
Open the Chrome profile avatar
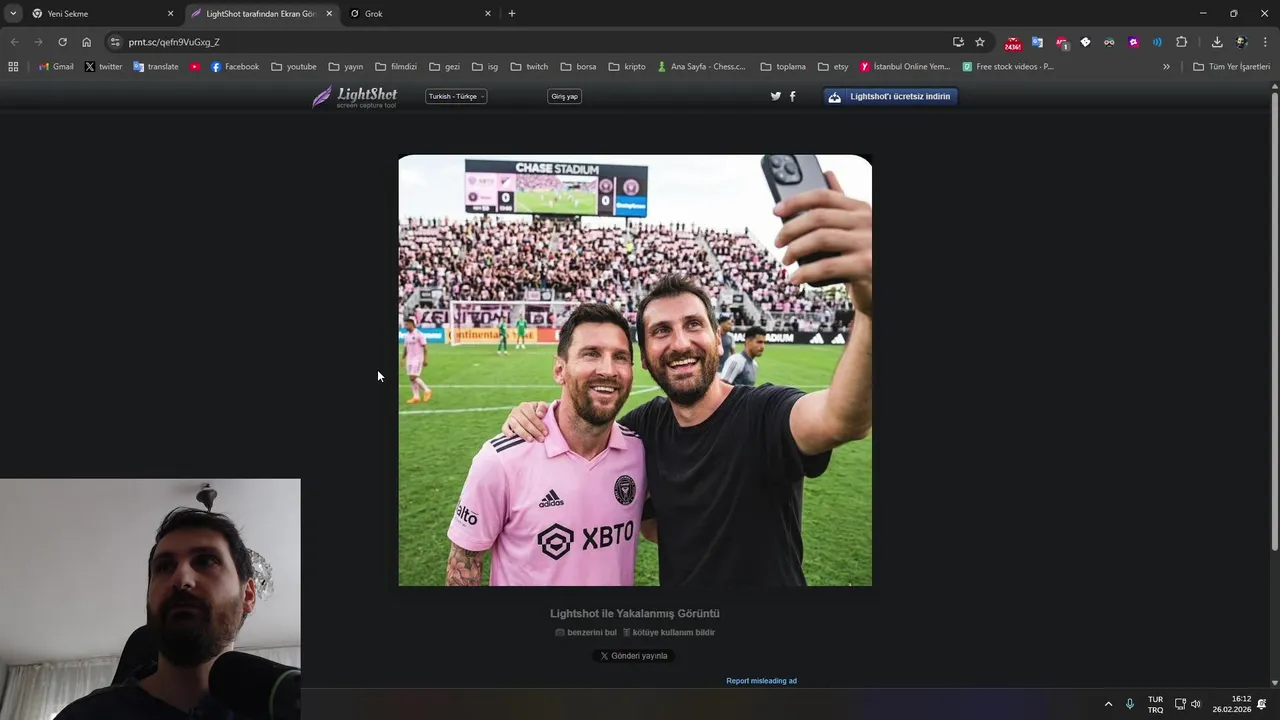click(x=1242, y=42)
